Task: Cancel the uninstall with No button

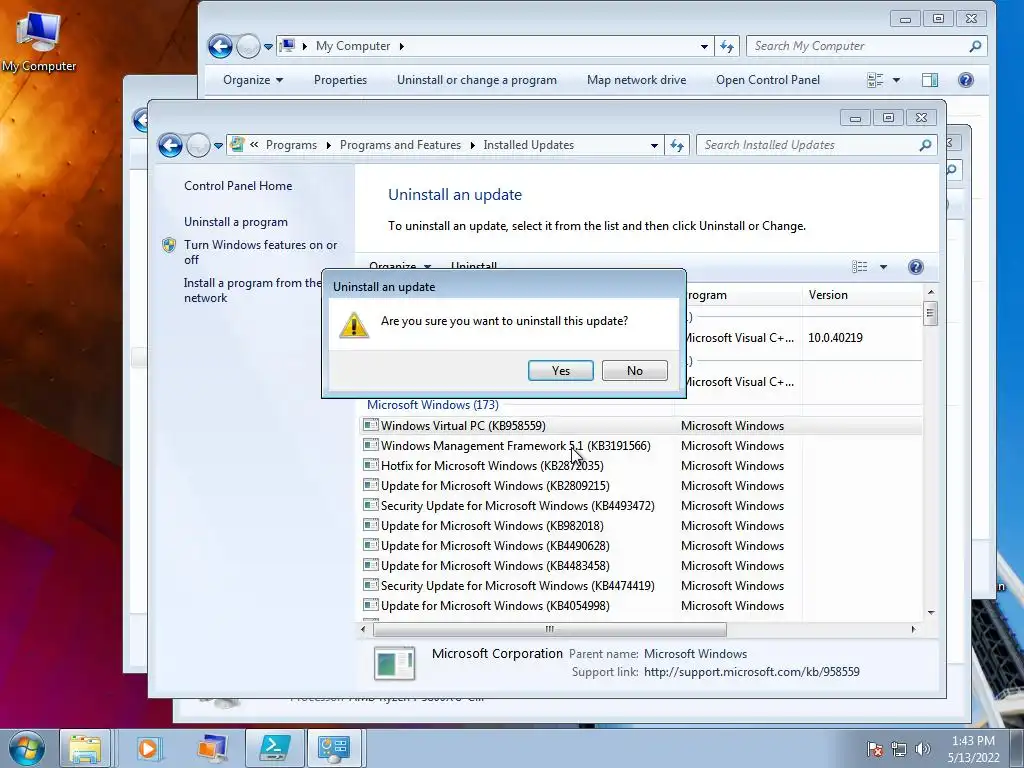Action: click(x=634, y=370)
